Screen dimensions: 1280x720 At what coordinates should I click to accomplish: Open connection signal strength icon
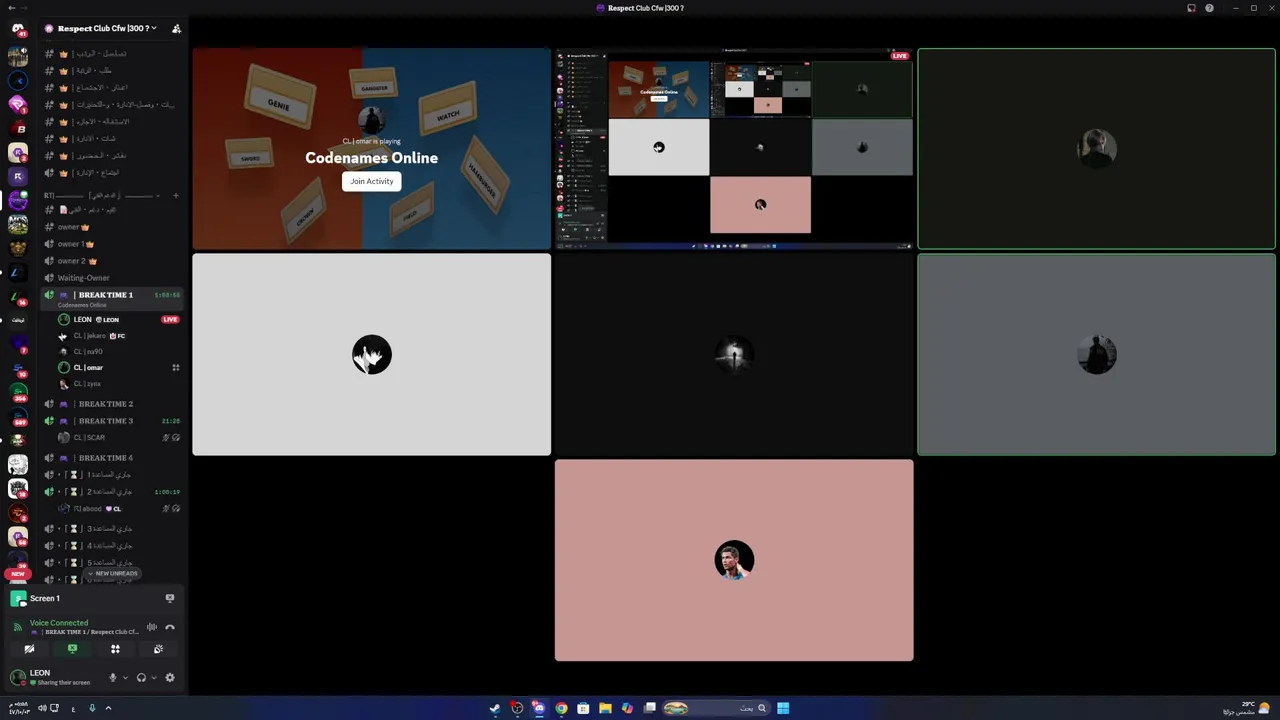18,627
